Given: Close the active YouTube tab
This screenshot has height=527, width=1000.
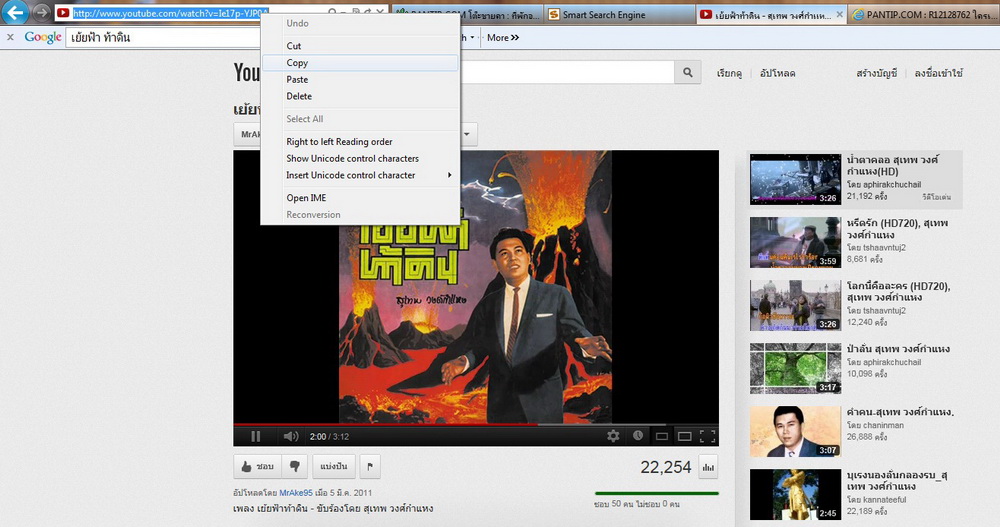Looking at the screenshot, I should [x=839, y=14].
